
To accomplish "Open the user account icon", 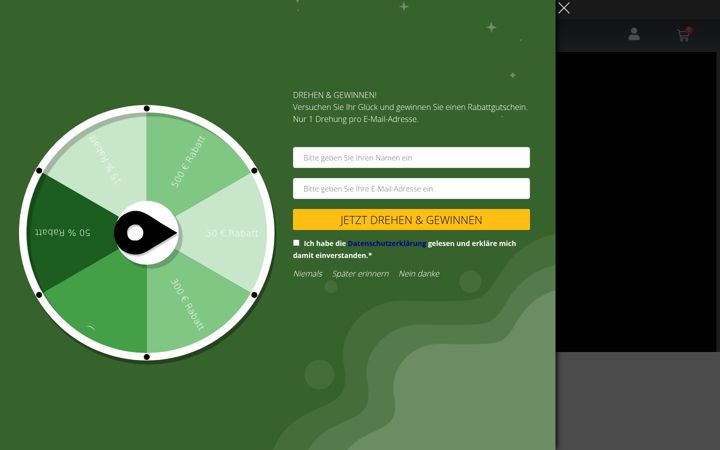I will pyautogui.click(x=634, y=34).
